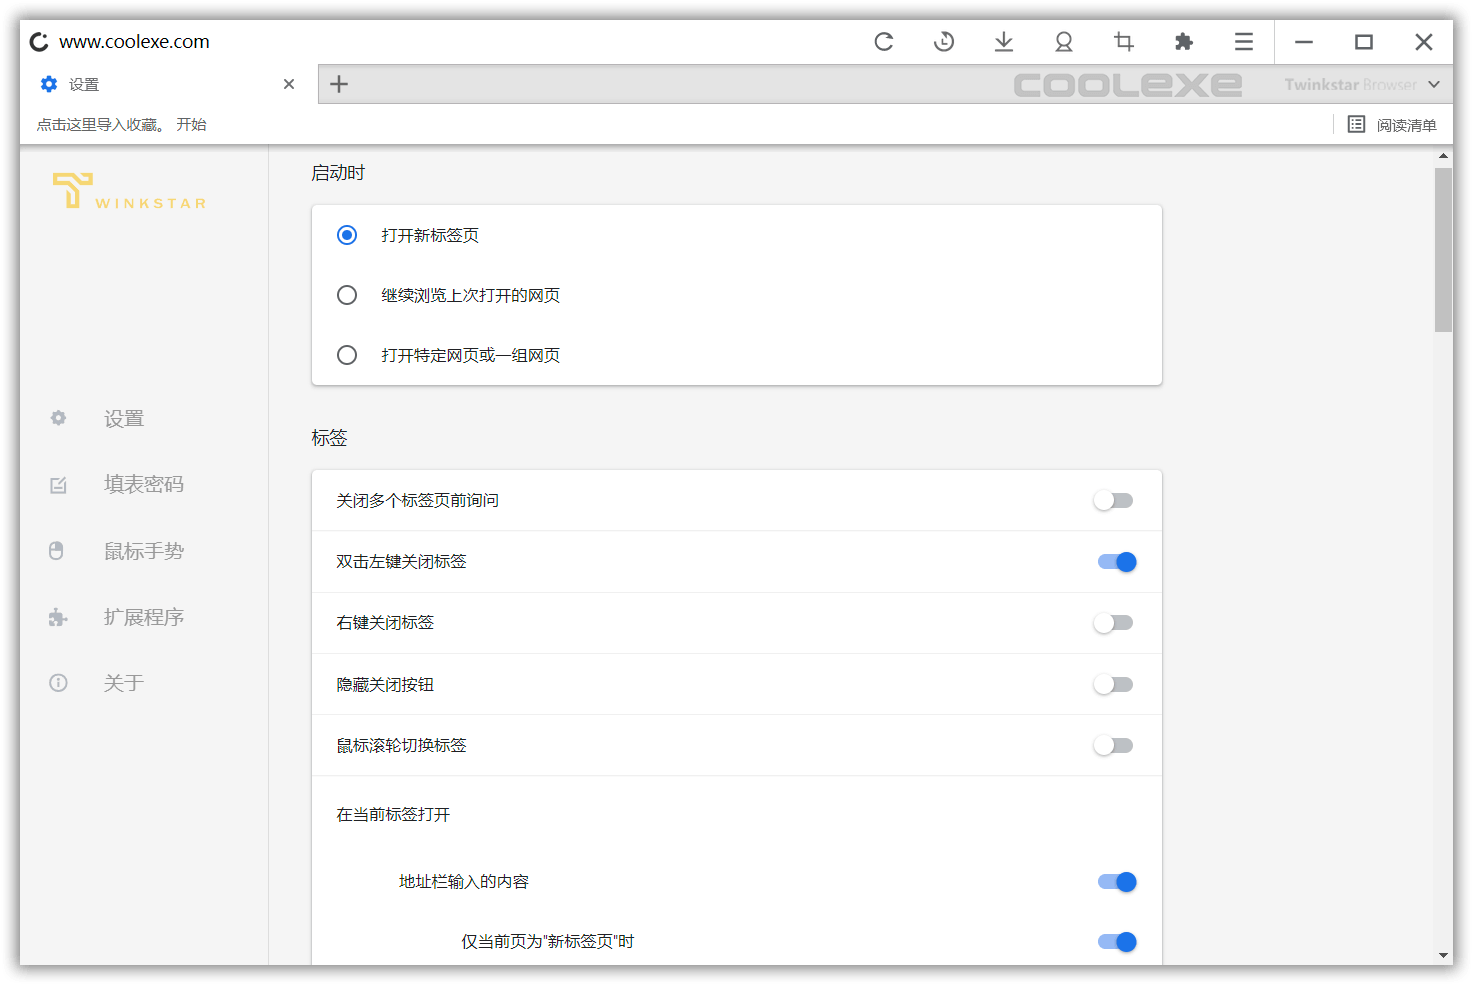Select the 继续浏览上次打开的网页 radio button
This screenshot has height=985, width=1473.
[347, 295]
